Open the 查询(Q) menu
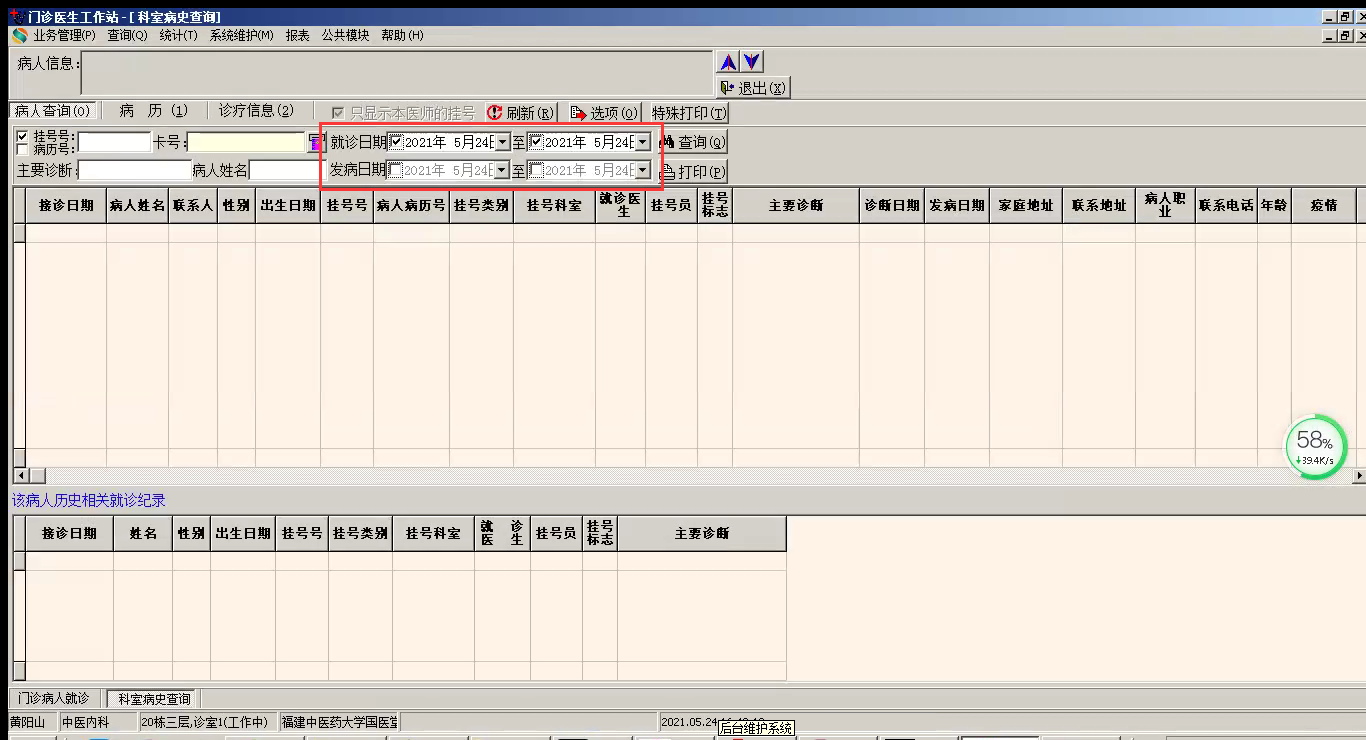Image resolution: width=1366 pixels, height=740 pixels. [127, 35]
